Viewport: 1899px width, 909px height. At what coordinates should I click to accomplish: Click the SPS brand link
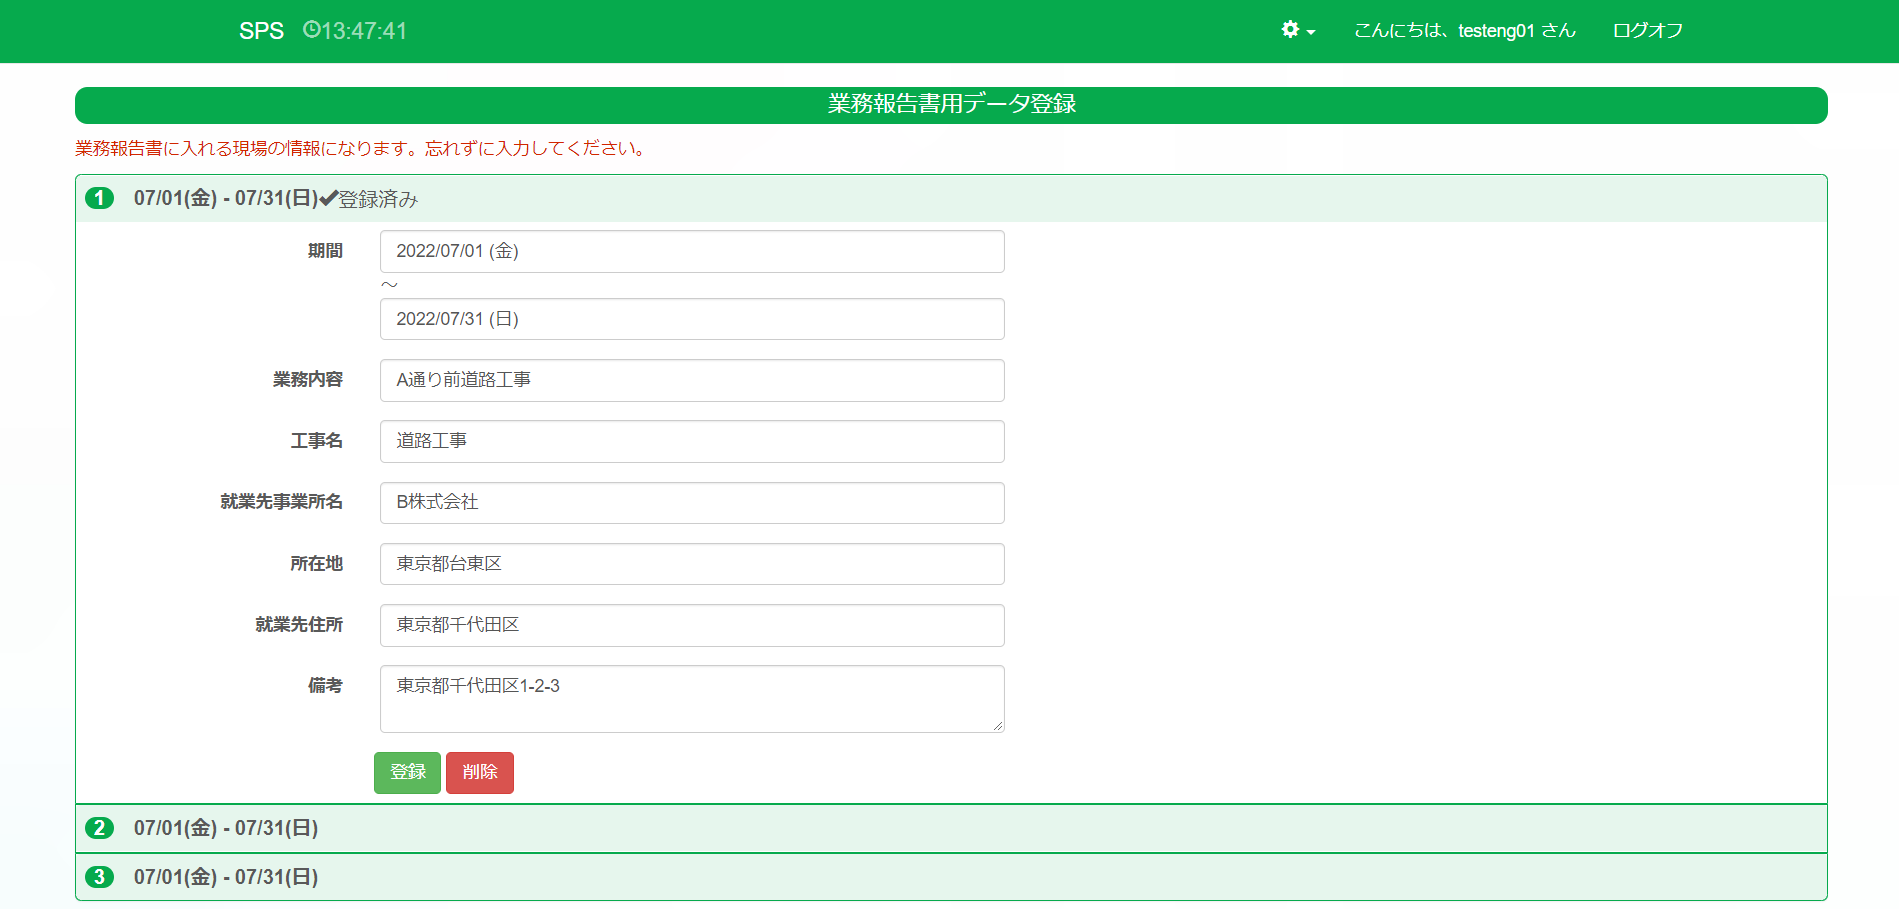(x=261, y=31)
